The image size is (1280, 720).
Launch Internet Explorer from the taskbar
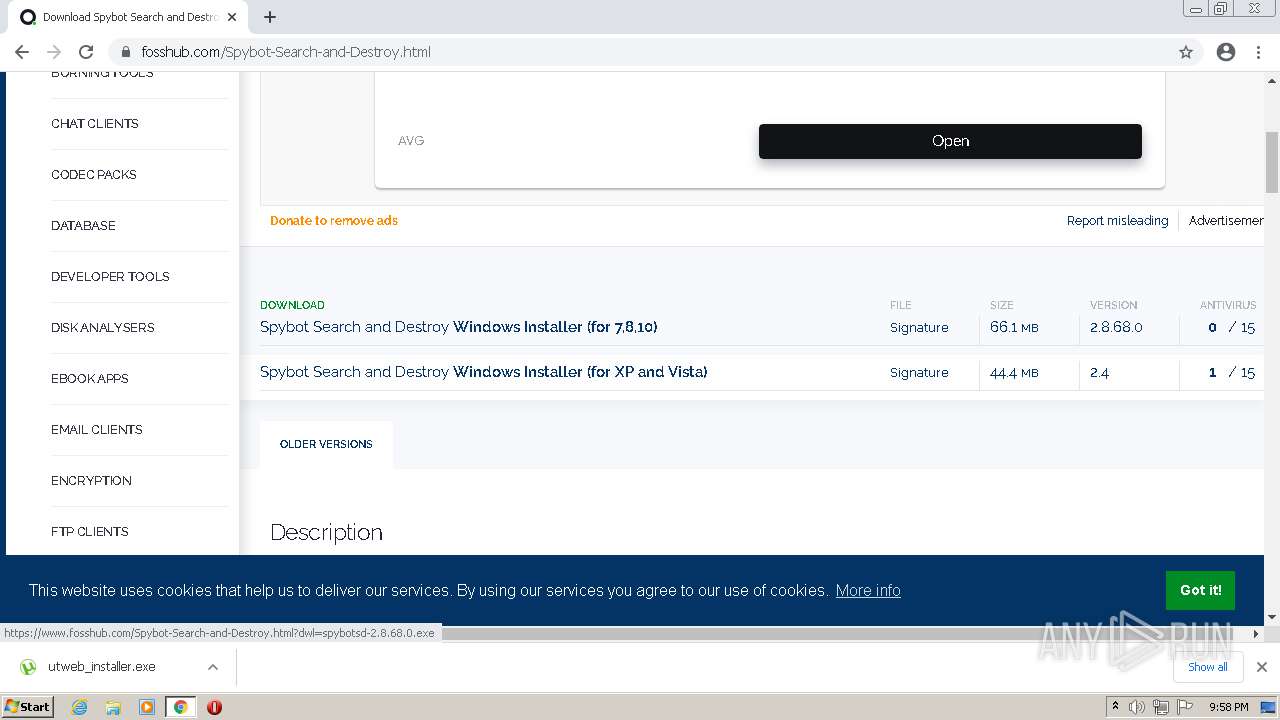(80, 707)
